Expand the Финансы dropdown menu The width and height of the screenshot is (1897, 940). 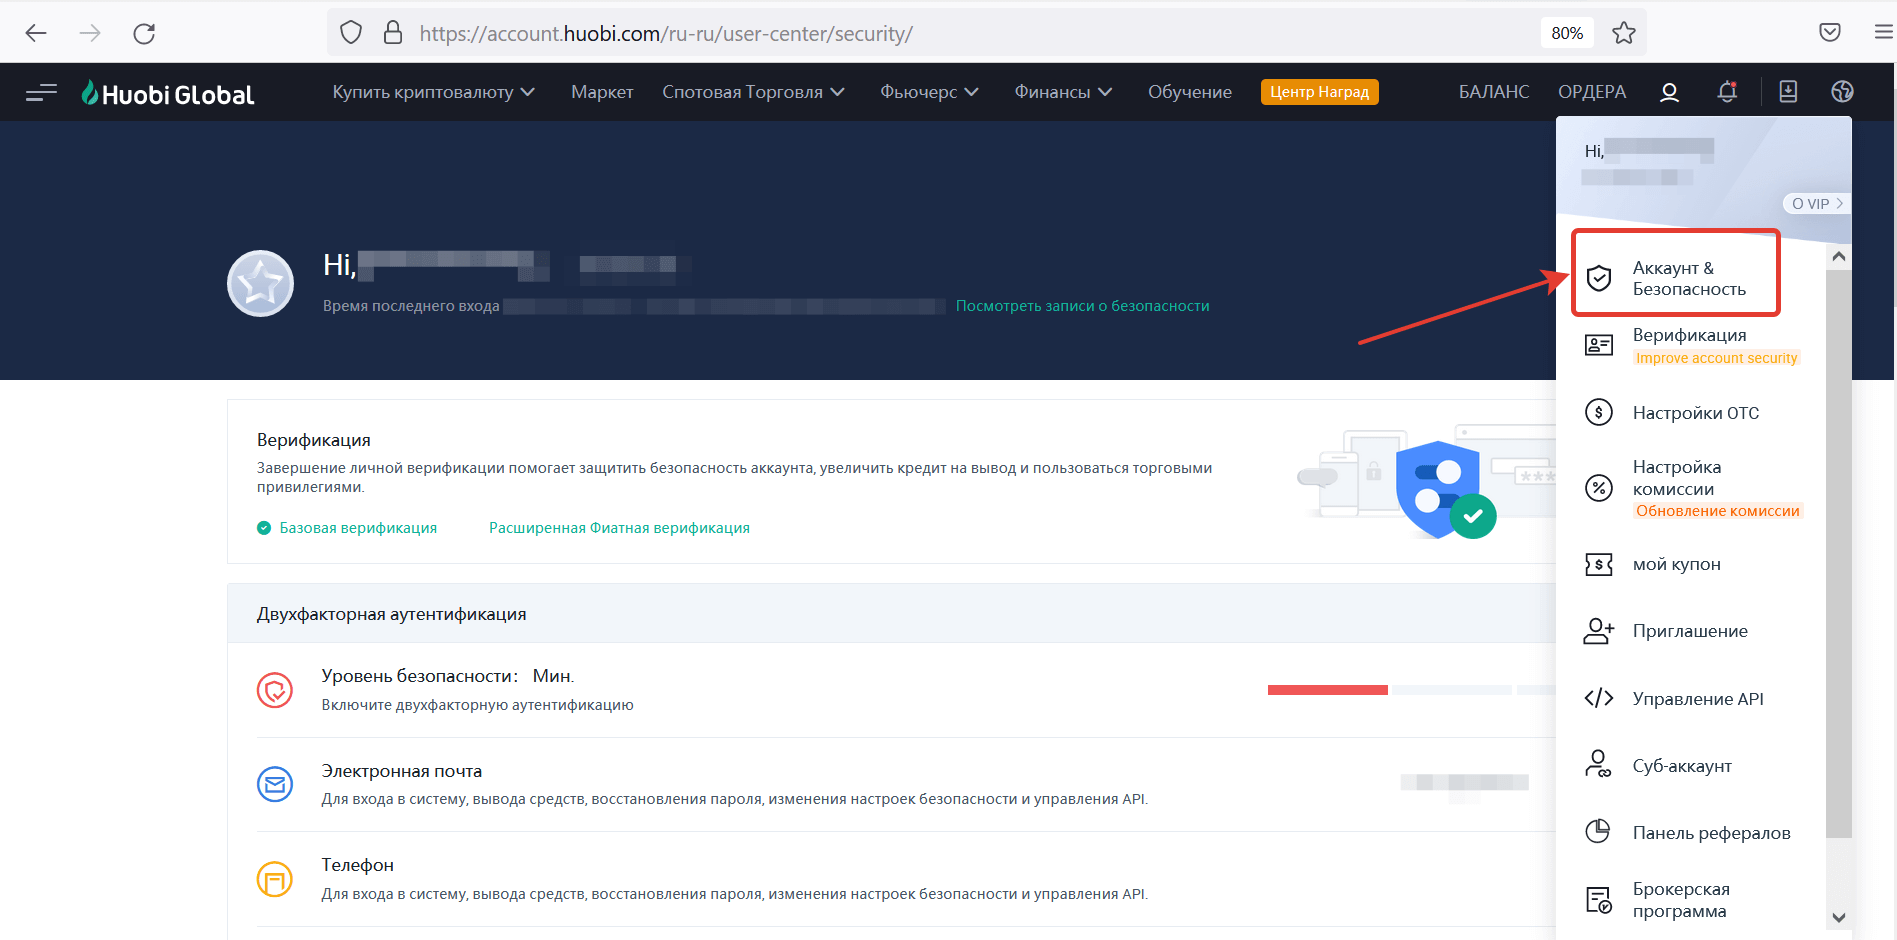click(x=1063, y=92)
